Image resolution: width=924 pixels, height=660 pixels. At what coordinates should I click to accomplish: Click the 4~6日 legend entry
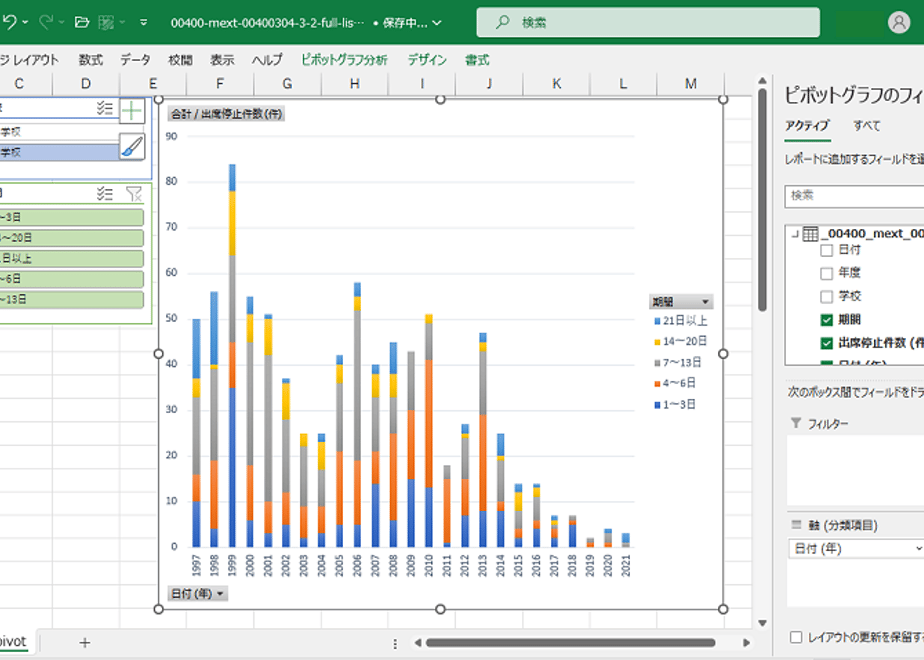[x=675, y=384]
